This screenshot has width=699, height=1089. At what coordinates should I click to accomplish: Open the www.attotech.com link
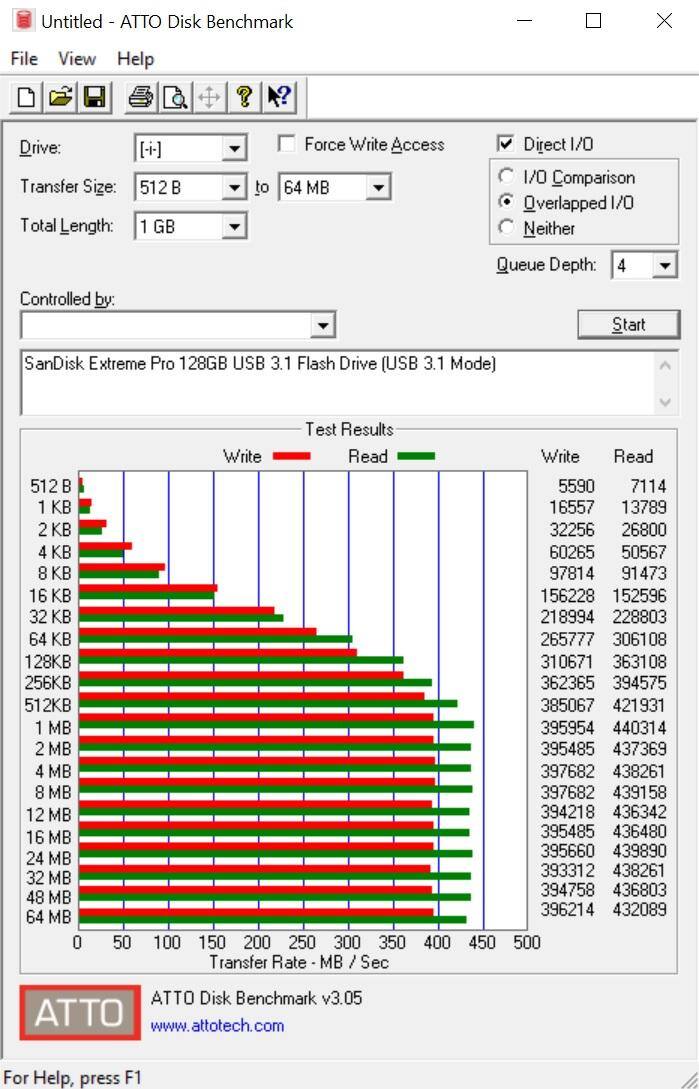217,1025
